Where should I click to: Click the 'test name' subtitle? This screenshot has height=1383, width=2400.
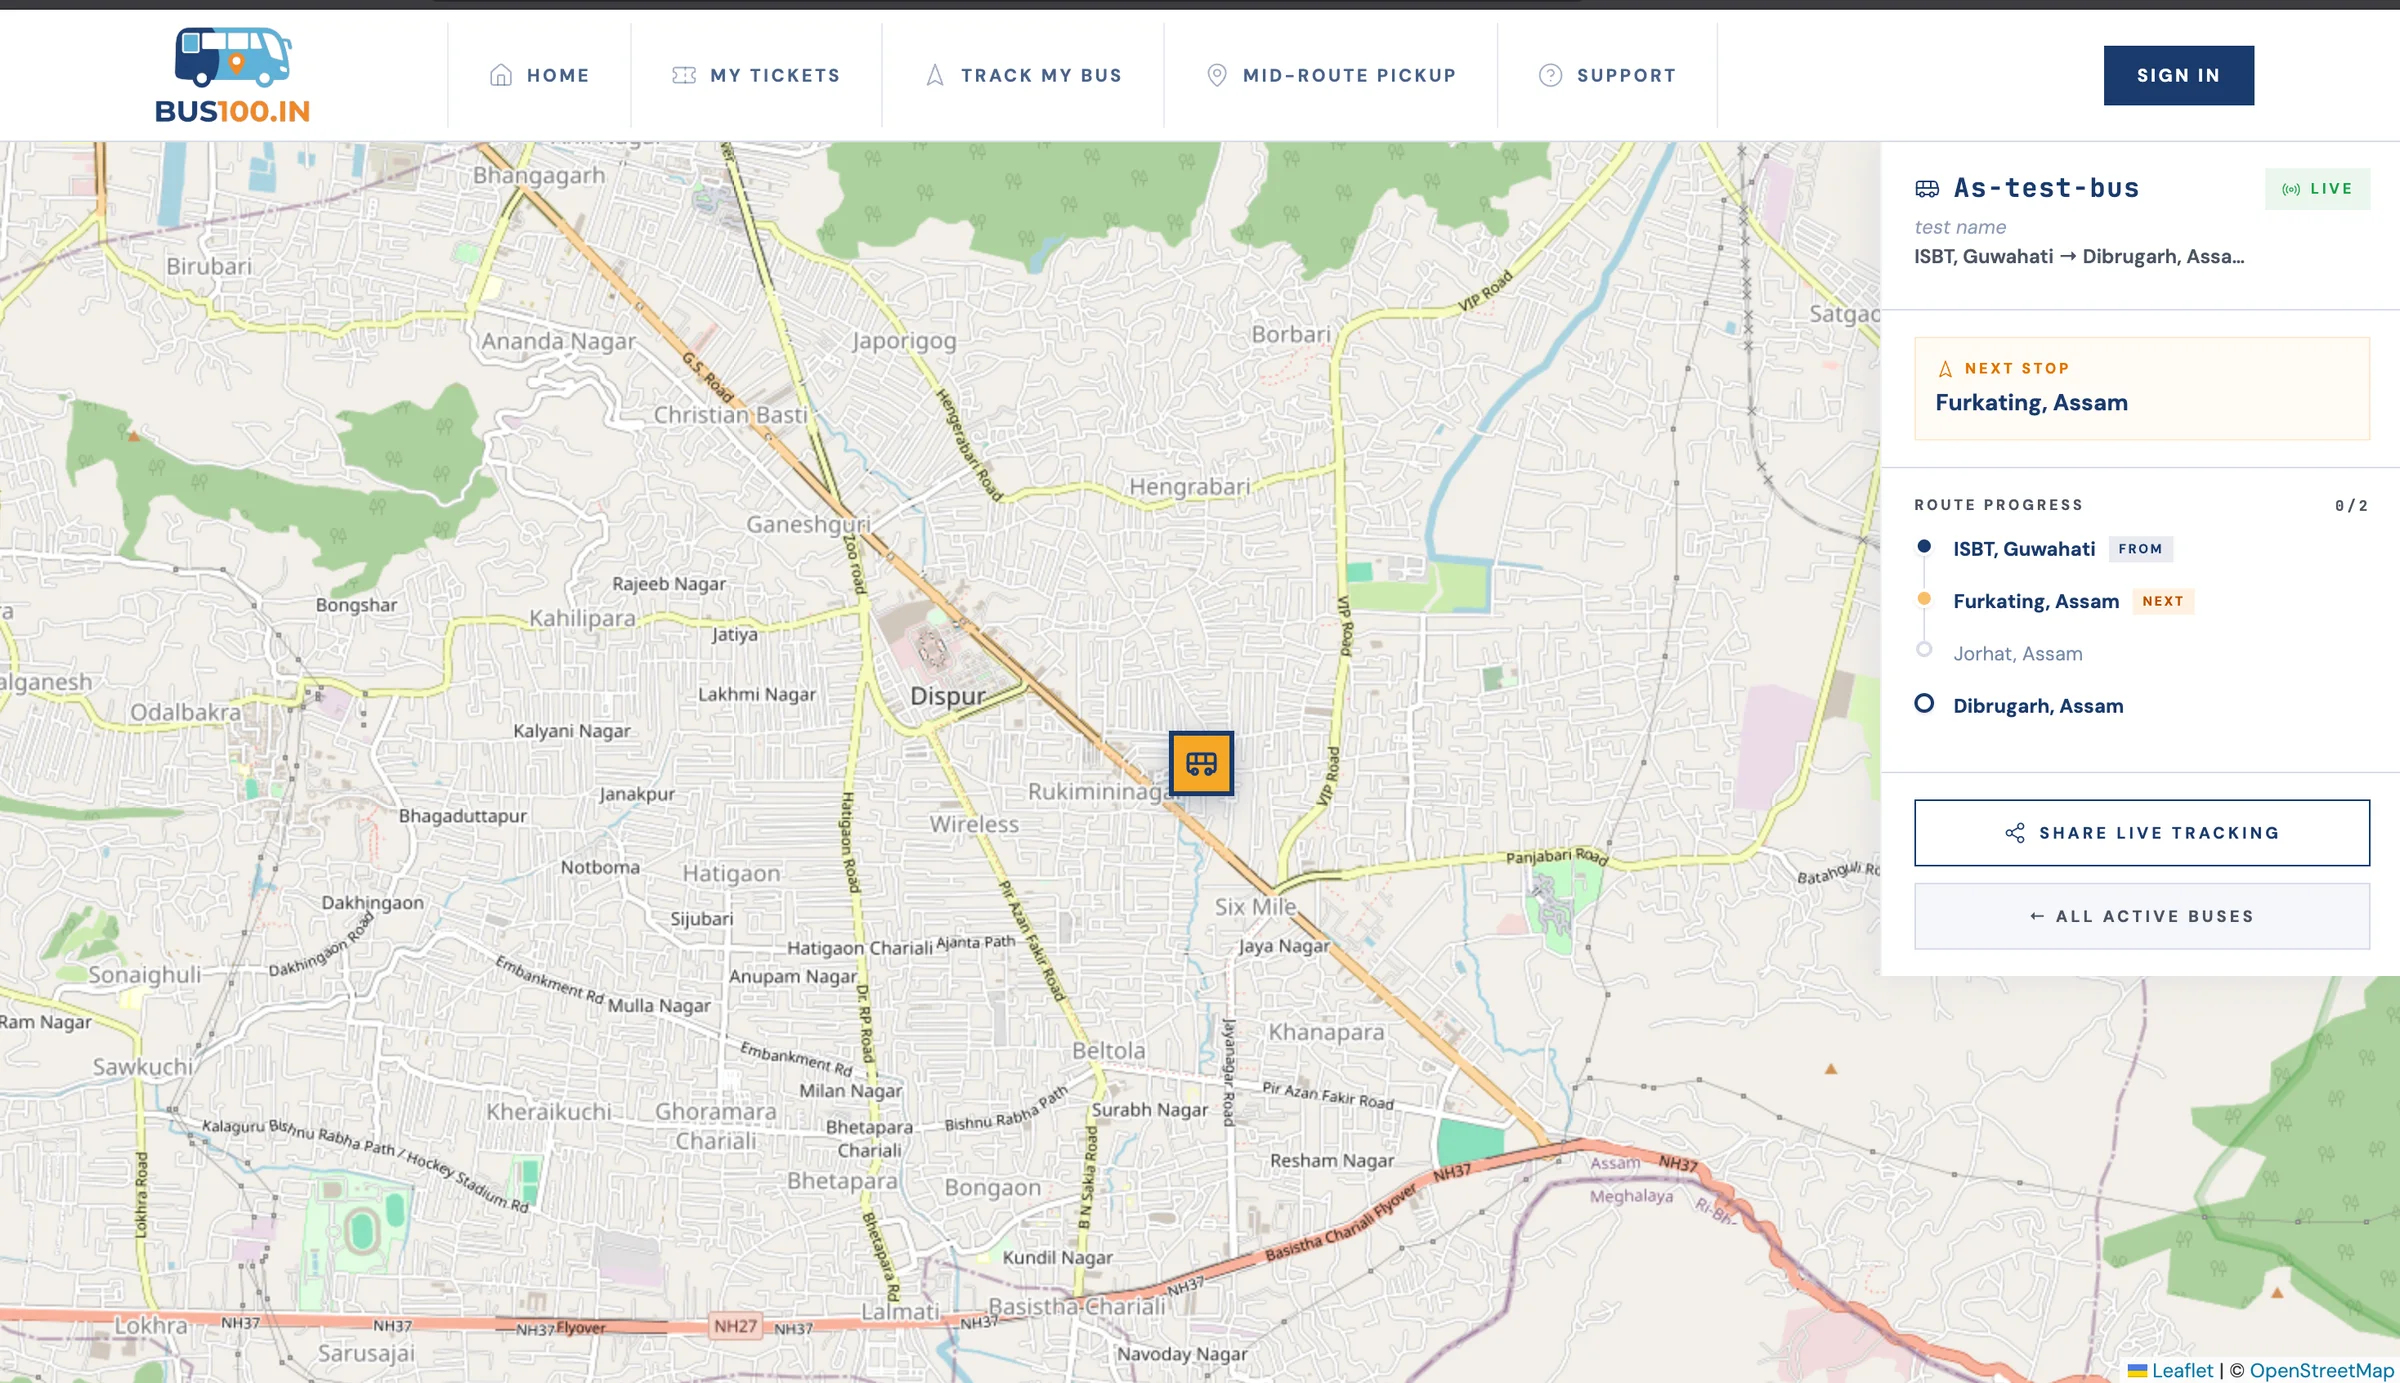click(x=1960, y=227)
